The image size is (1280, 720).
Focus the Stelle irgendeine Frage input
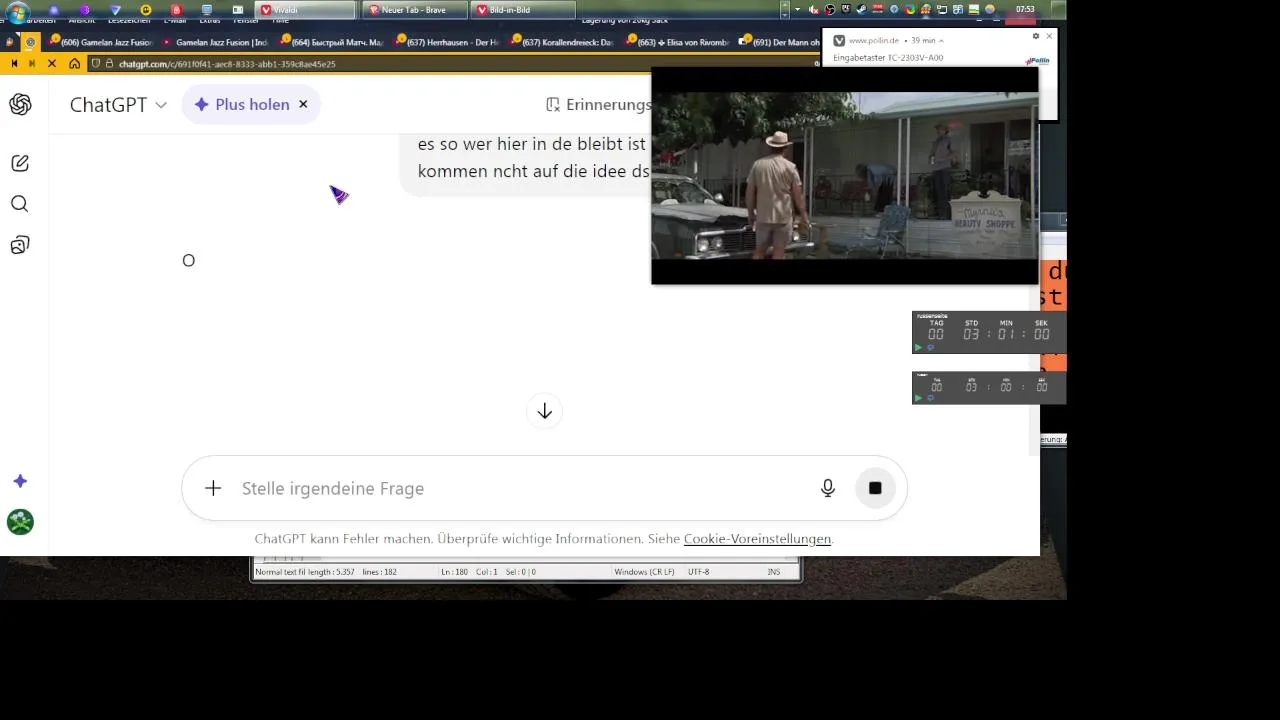(520, 488)
